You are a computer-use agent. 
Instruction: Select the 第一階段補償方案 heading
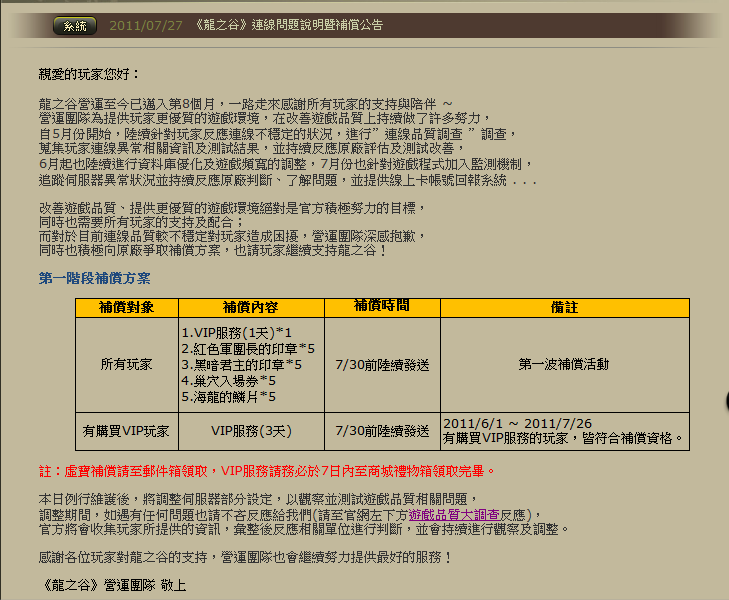pyautogui.click(x=95, y=278)
